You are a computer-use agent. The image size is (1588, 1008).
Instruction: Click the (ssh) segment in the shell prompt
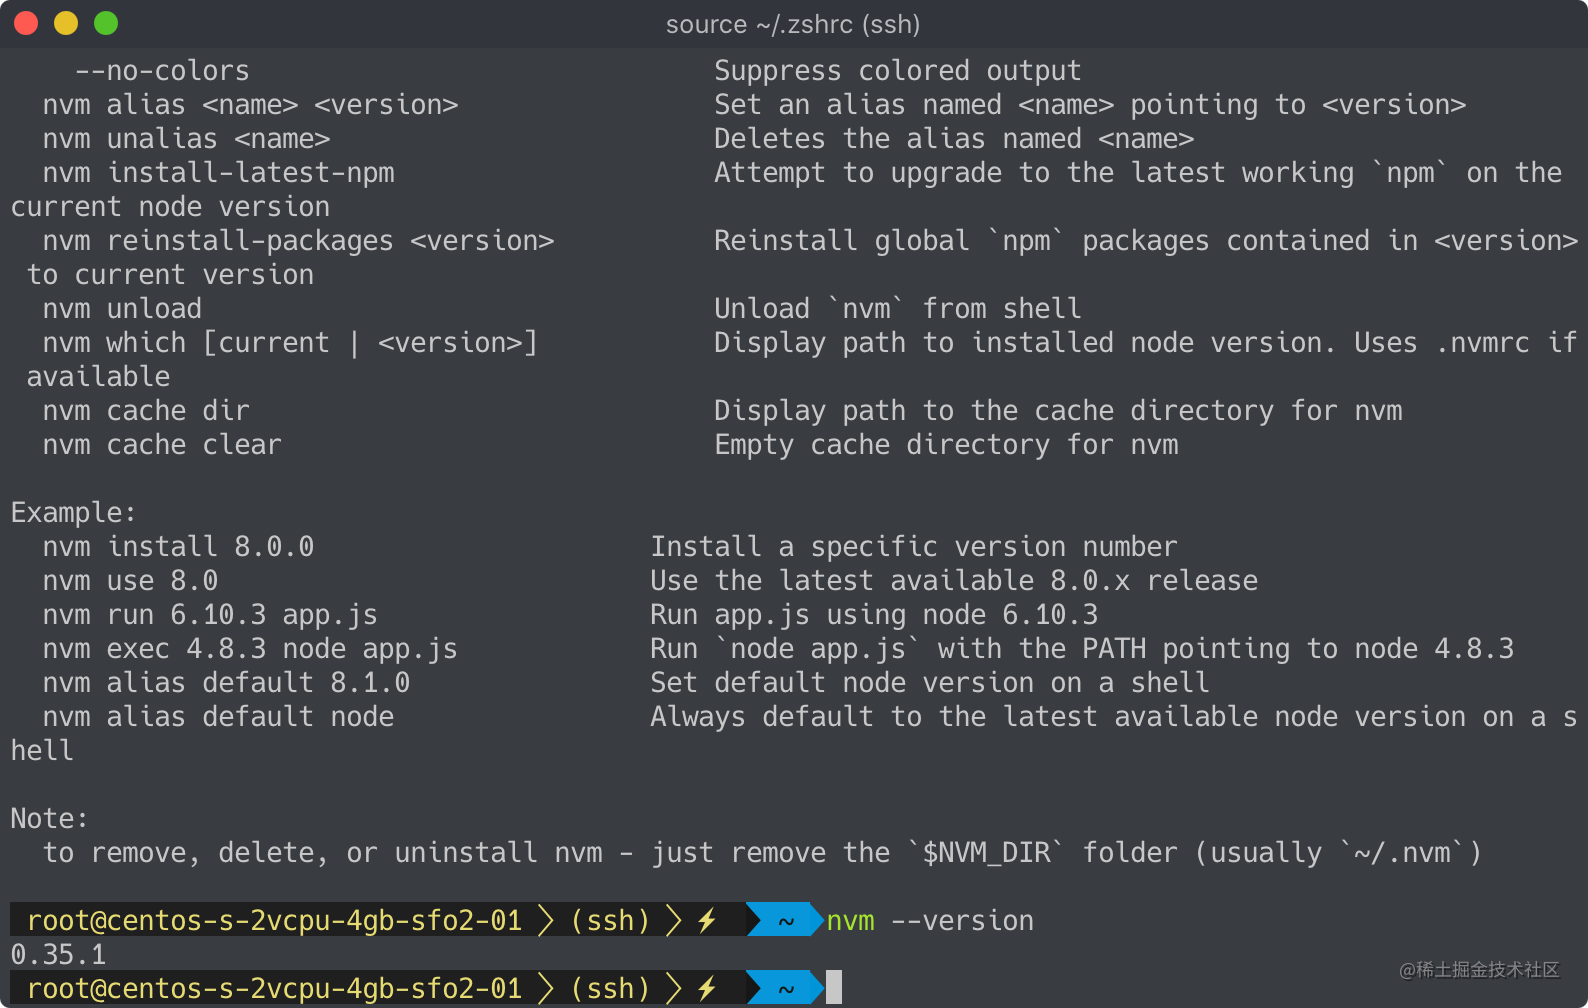[x=610, y=920]
